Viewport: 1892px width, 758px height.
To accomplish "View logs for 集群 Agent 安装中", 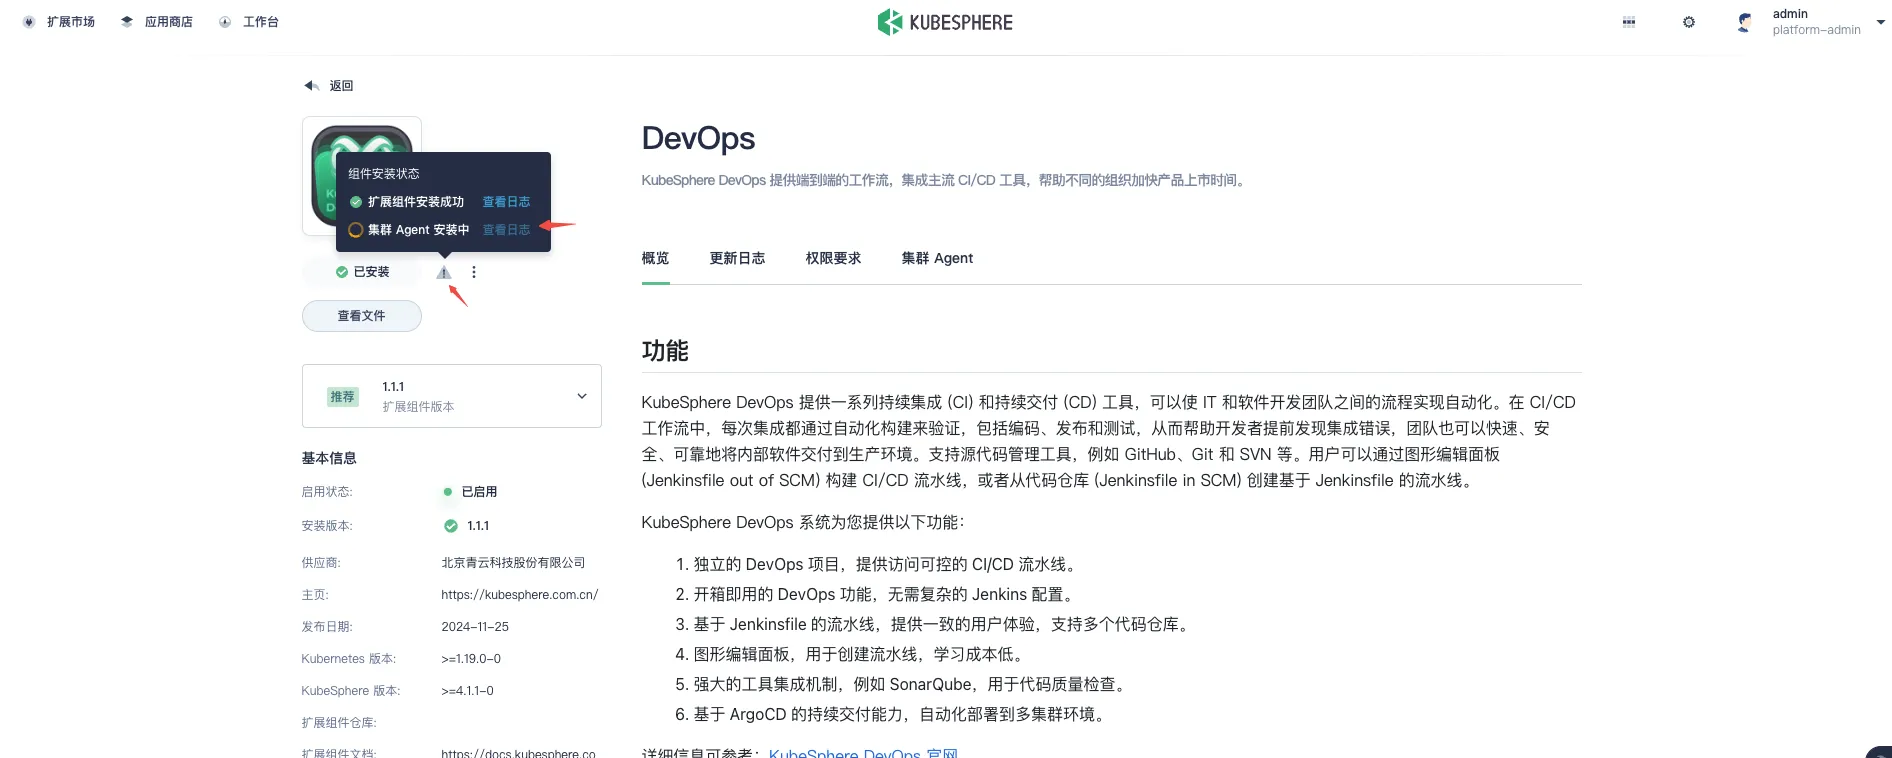I will 506,230.
